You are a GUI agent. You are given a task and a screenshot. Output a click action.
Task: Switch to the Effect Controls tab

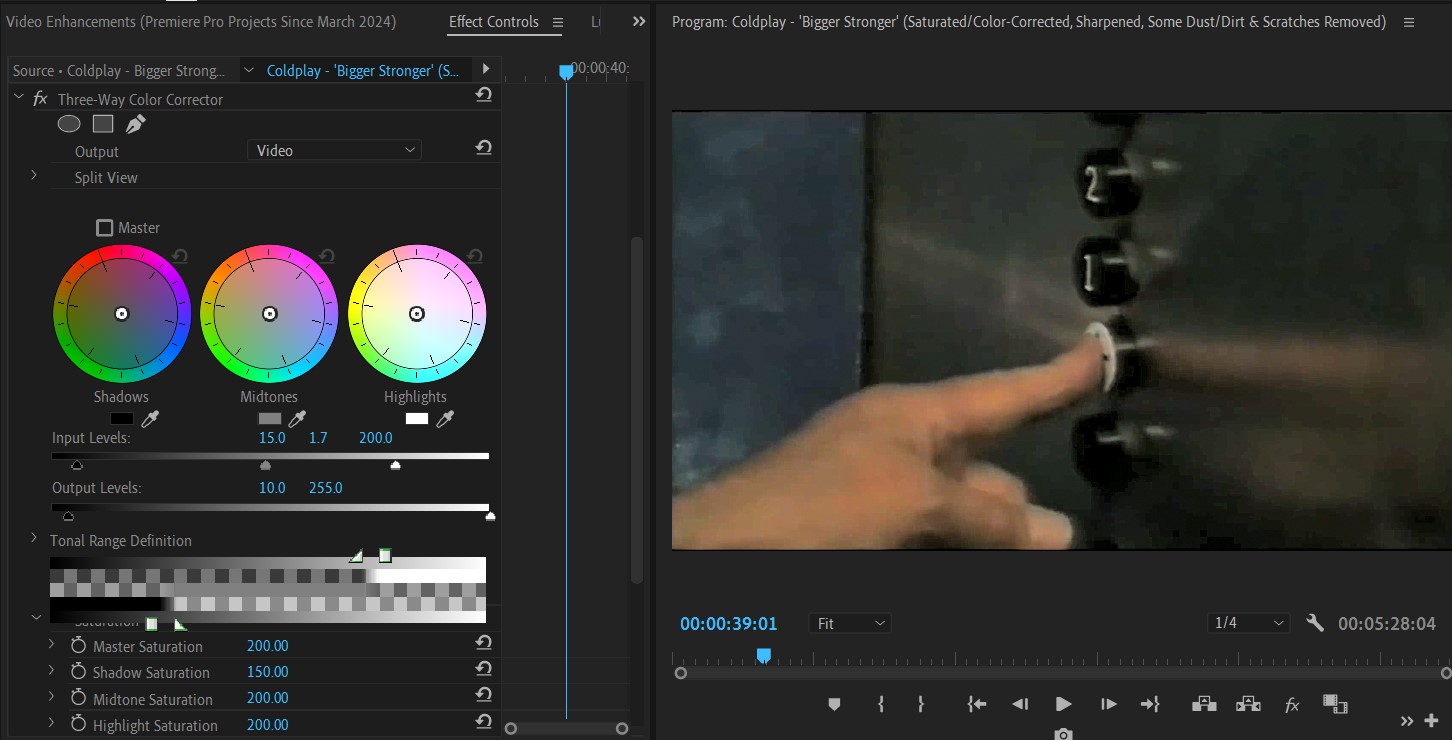point(493,22)
